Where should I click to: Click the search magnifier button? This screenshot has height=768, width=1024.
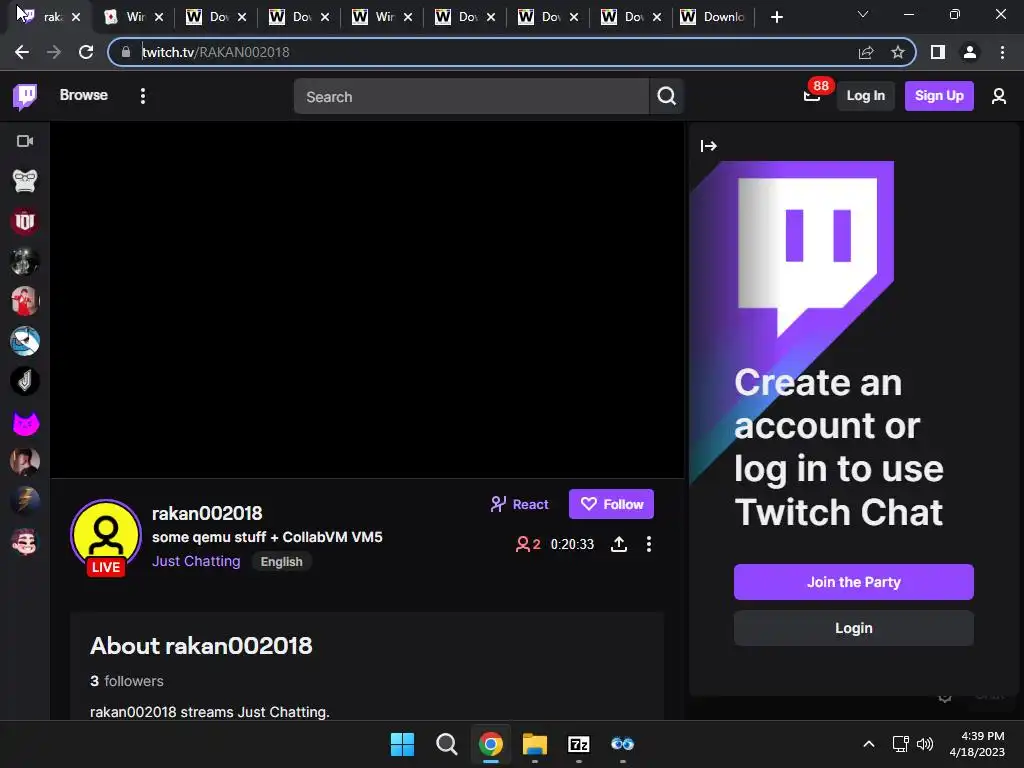(x=666, y=97)
